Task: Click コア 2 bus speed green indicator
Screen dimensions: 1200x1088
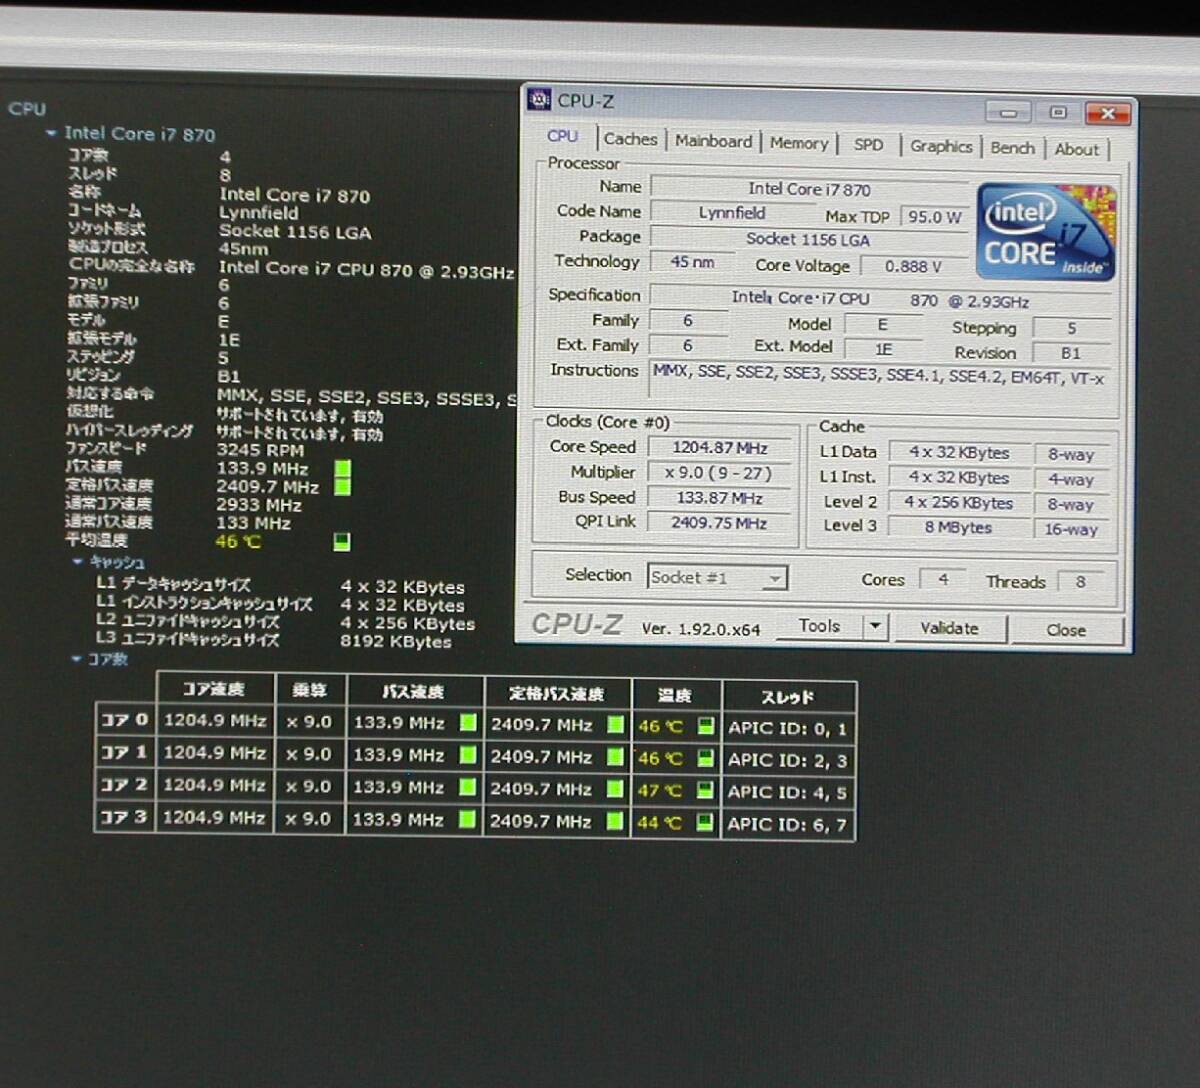Action: (x=468, y=787)
